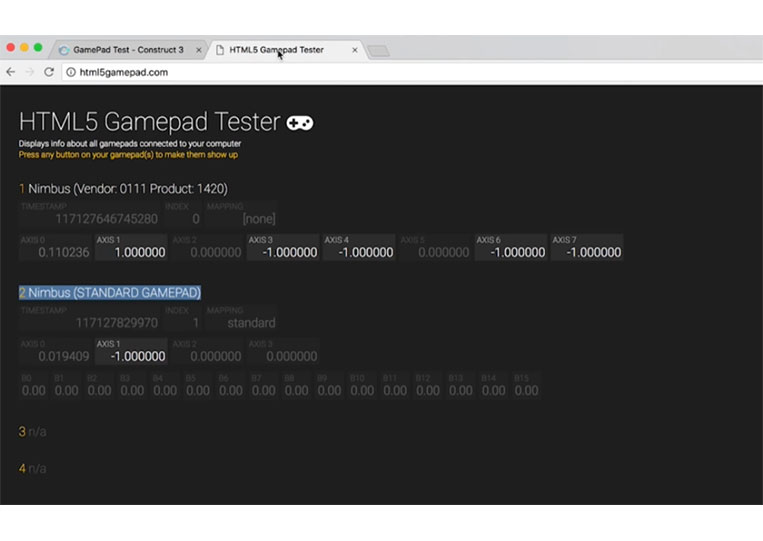Click the B5 button value cell
Image resolution: width=763 pixels, height=541 pixels.
coord(198,386)
